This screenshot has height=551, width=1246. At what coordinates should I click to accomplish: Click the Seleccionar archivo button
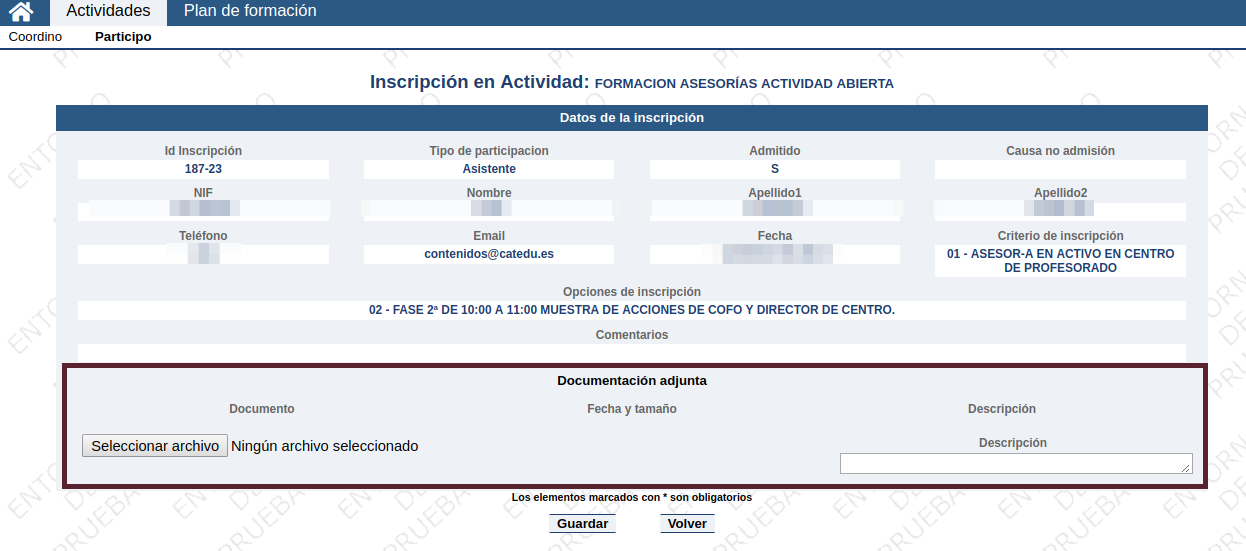pyautogui.click(x=155, y=446)
